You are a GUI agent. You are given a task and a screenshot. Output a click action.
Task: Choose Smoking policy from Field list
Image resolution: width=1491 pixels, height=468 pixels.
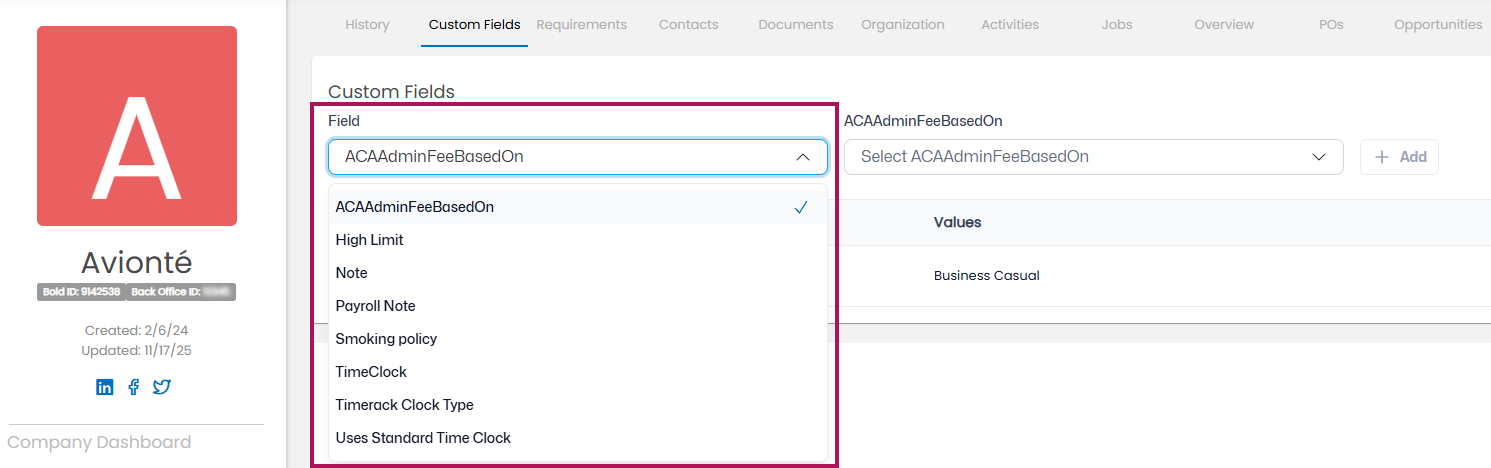coord(577,339)
